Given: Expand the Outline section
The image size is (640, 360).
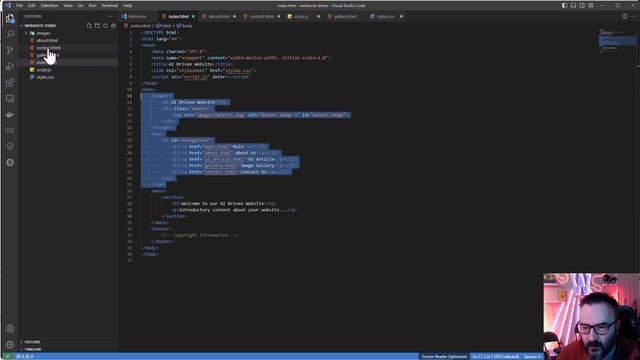Looking at the screenshot, I should pos(32,342).
